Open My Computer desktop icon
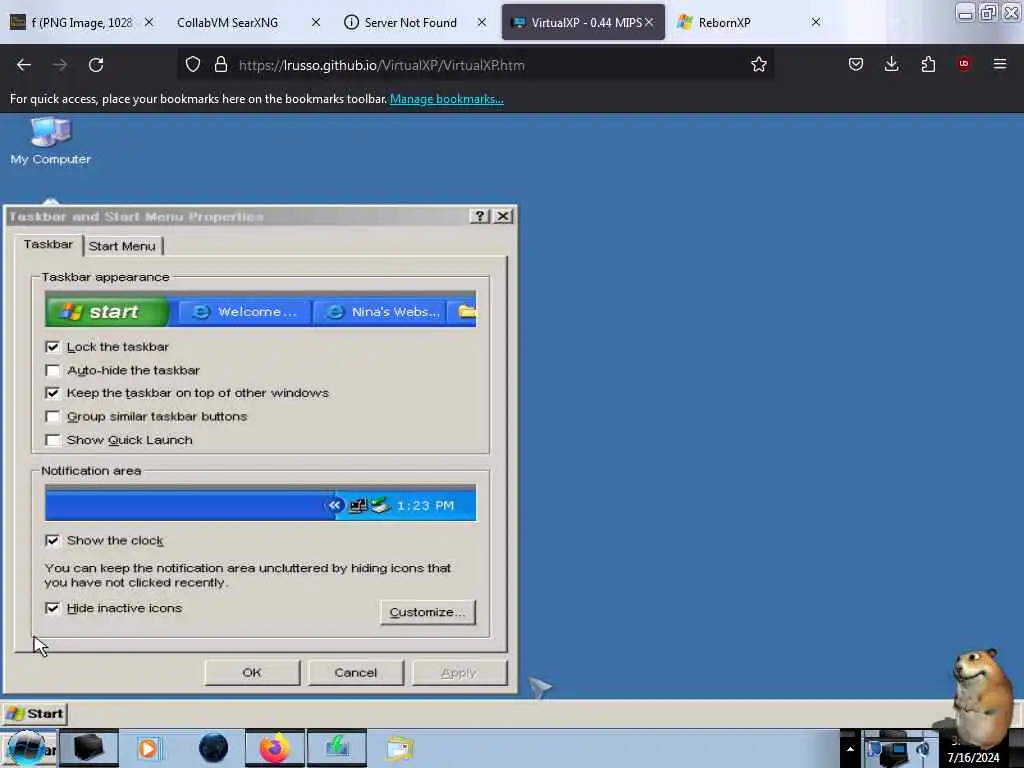Screen dimensions: 1024x768 (x=50, y=140)
